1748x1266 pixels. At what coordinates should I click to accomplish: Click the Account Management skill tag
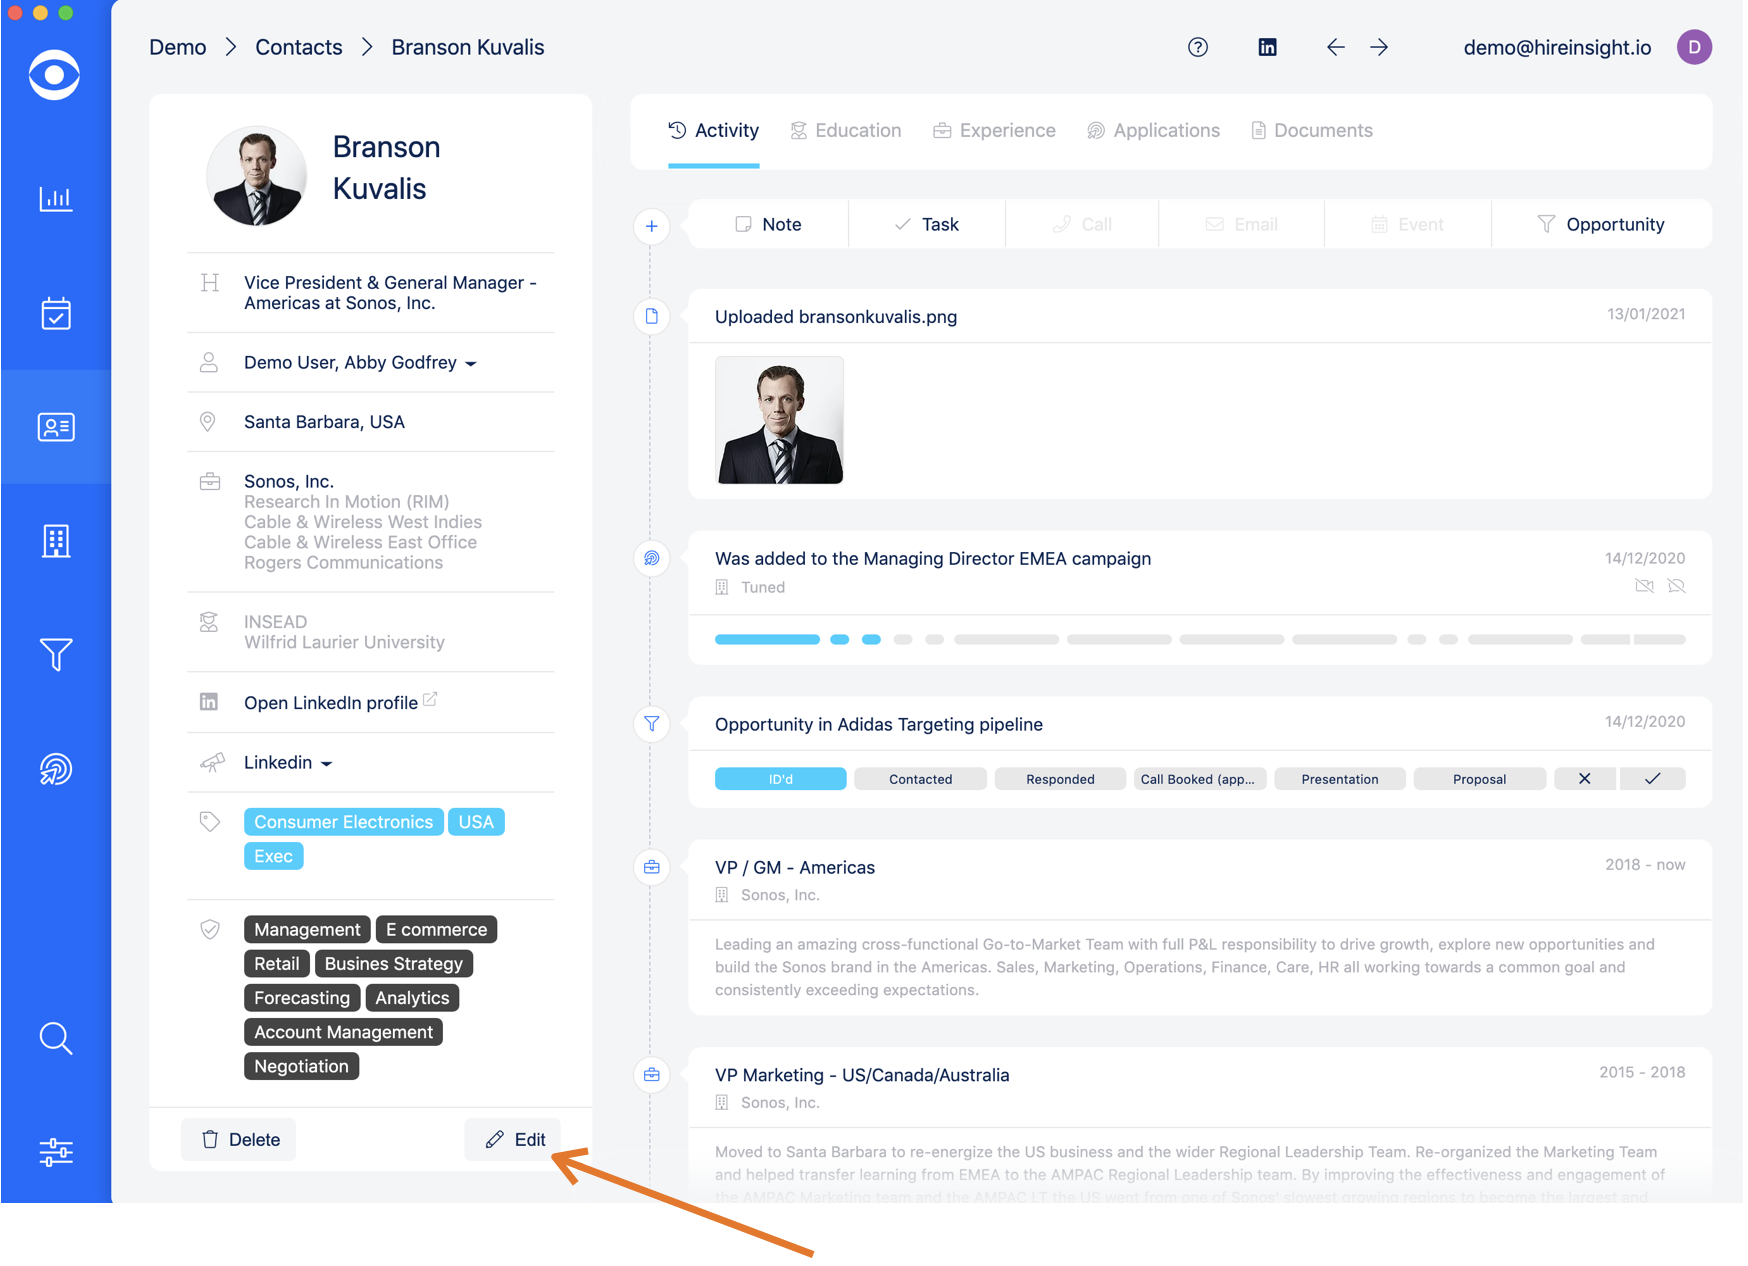coord(343,1032)
